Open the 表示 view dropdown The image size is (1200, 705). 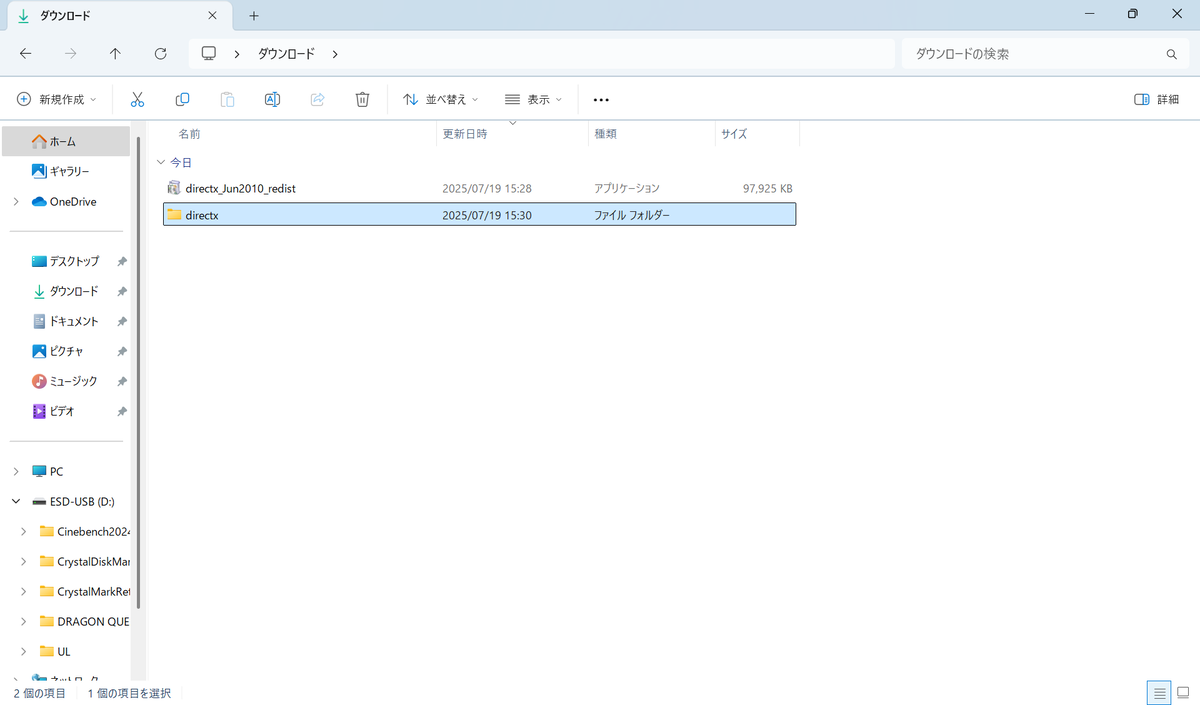coord(533,99)
